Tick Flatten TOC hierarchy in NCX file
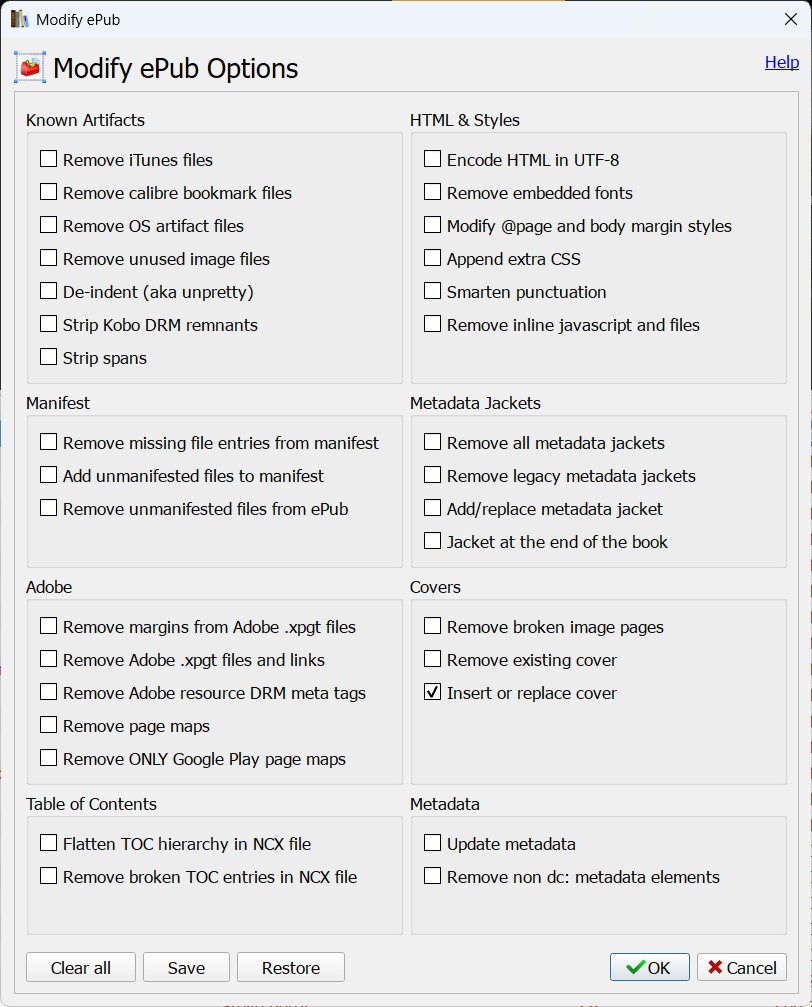The width and height of the screenshot is (812, 1007). click(x=48, y=843)
